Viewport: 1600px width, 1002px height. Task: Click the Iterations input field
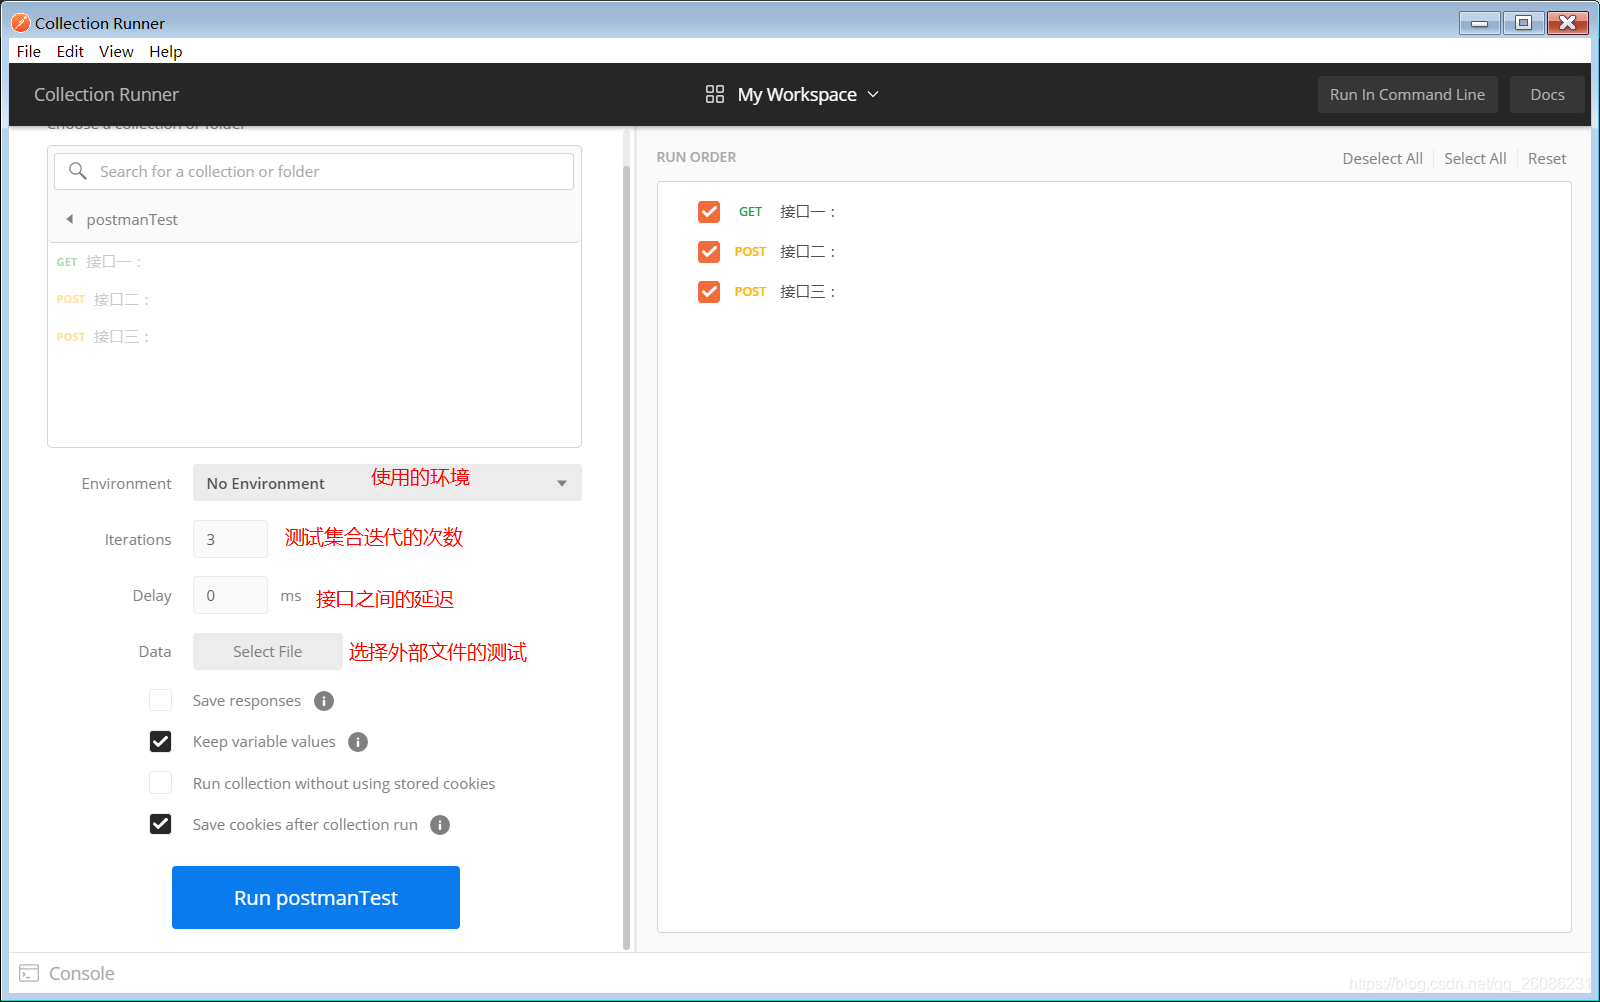(x=230, y=539)
